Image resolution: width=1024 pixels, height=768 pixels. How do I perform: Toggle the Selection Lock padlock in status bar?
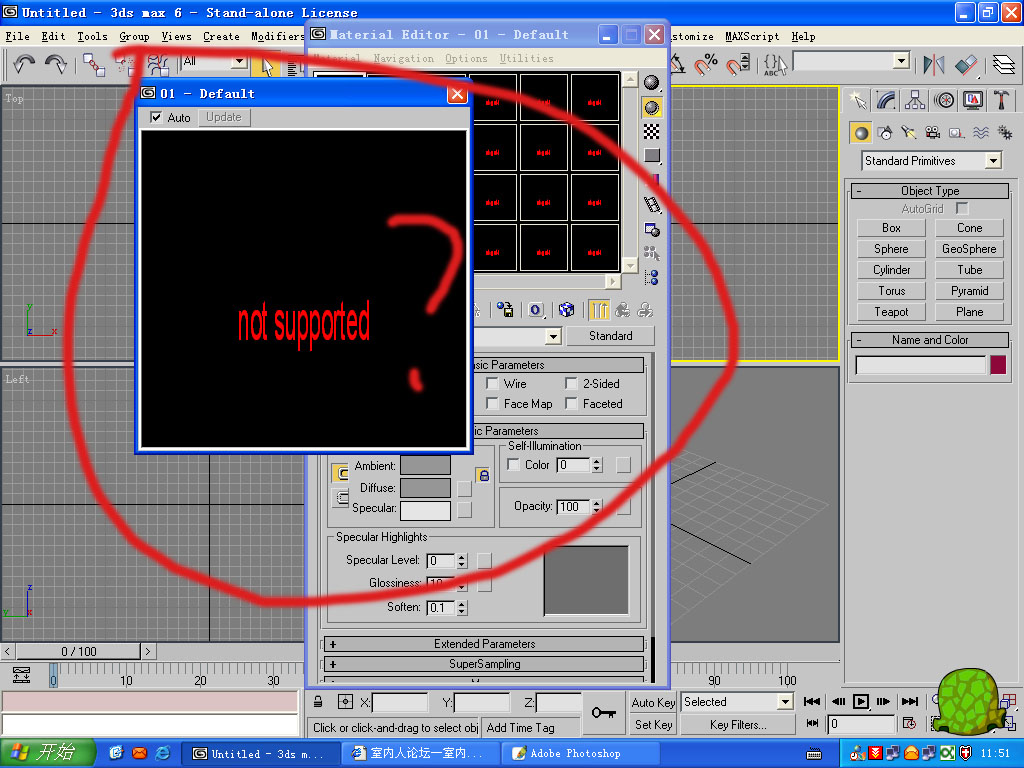tap(318, 702)
